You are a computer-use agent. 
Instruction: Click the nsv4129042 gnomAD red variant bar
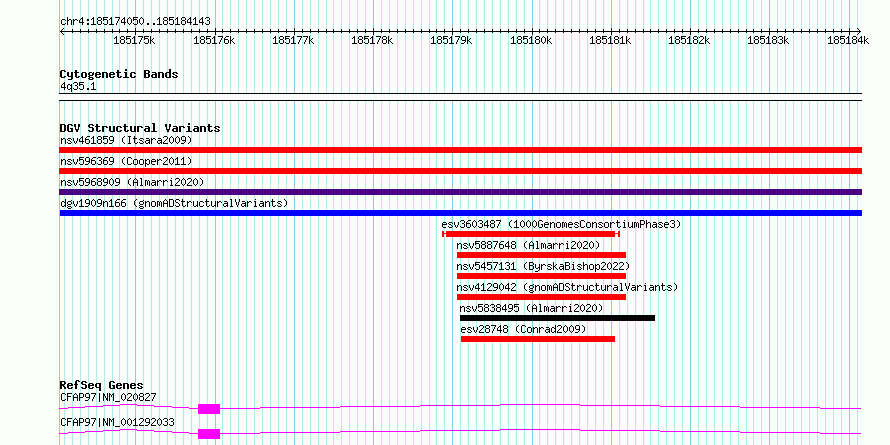[x=541, y=297]
